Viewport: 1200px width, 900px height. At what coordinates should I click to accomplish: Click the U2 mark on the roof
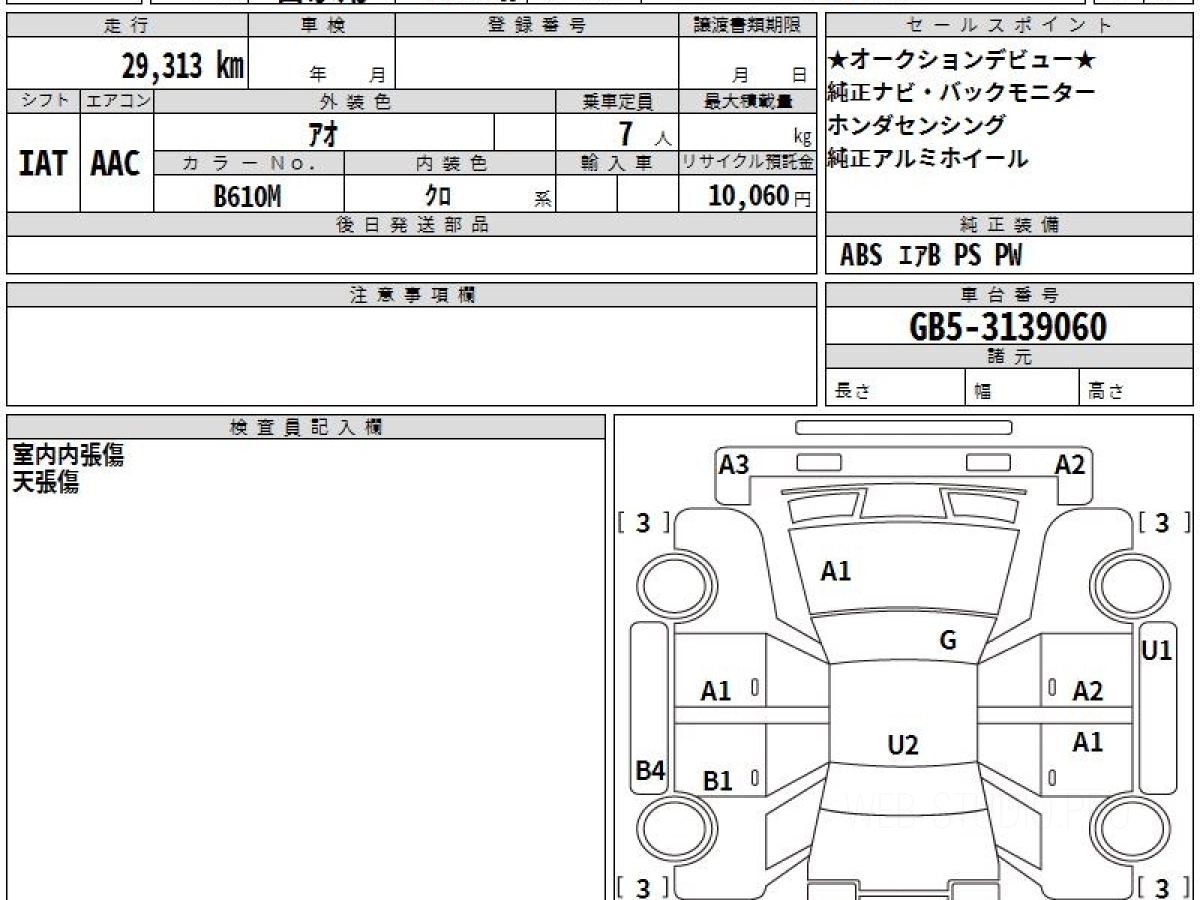point(902,745)
